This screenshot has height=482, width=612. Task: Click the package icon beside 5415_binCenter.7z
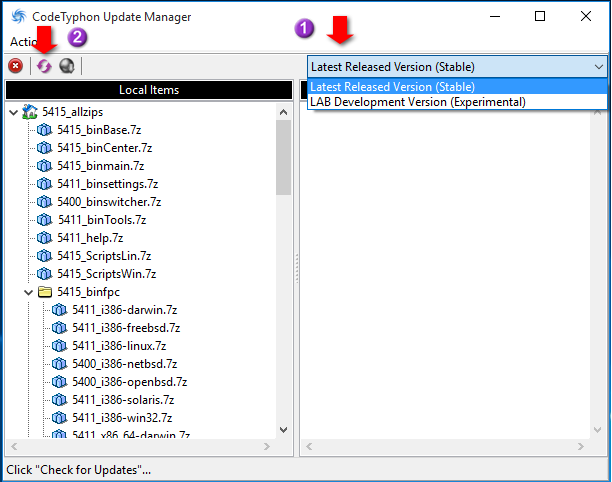click(44, 148)
